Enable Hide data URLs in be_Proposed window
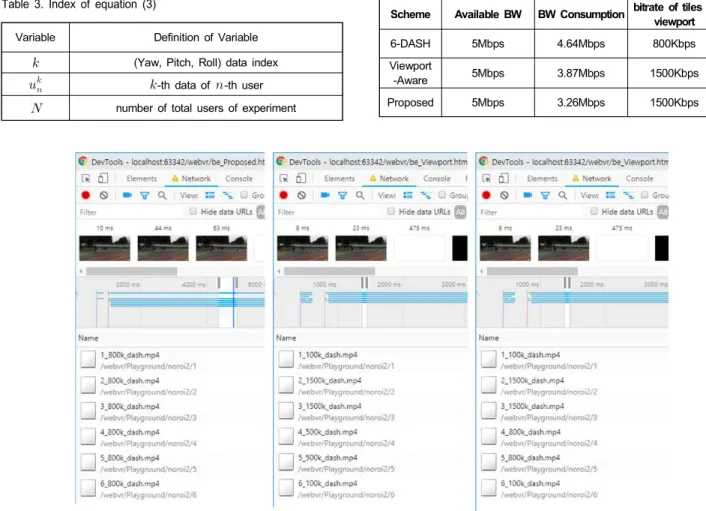This screenshot has width=706, height=511. click(x=193, y=211)
